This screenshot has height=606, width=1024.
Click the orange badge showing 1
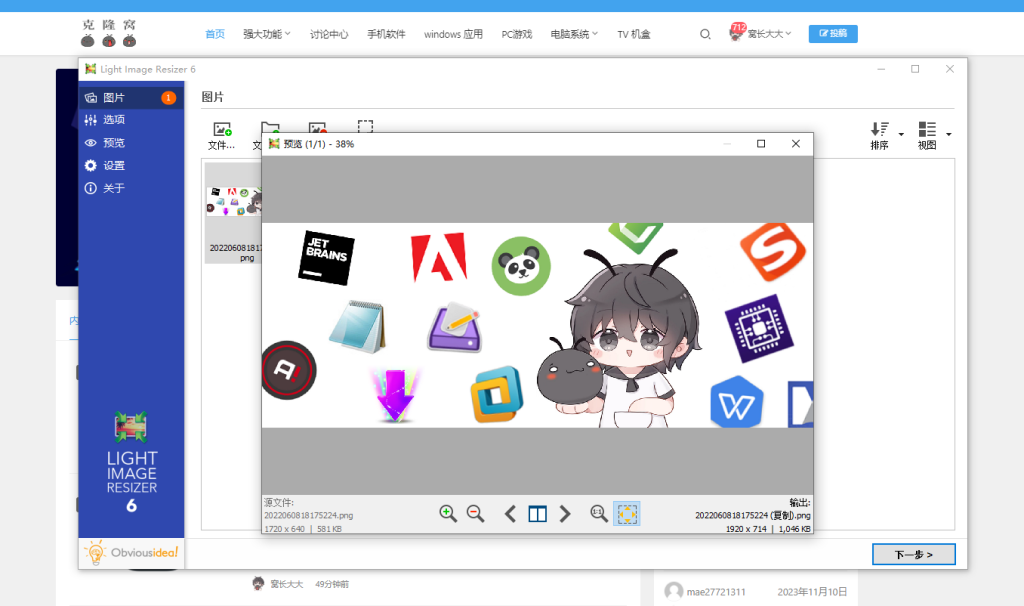[168, 97]
